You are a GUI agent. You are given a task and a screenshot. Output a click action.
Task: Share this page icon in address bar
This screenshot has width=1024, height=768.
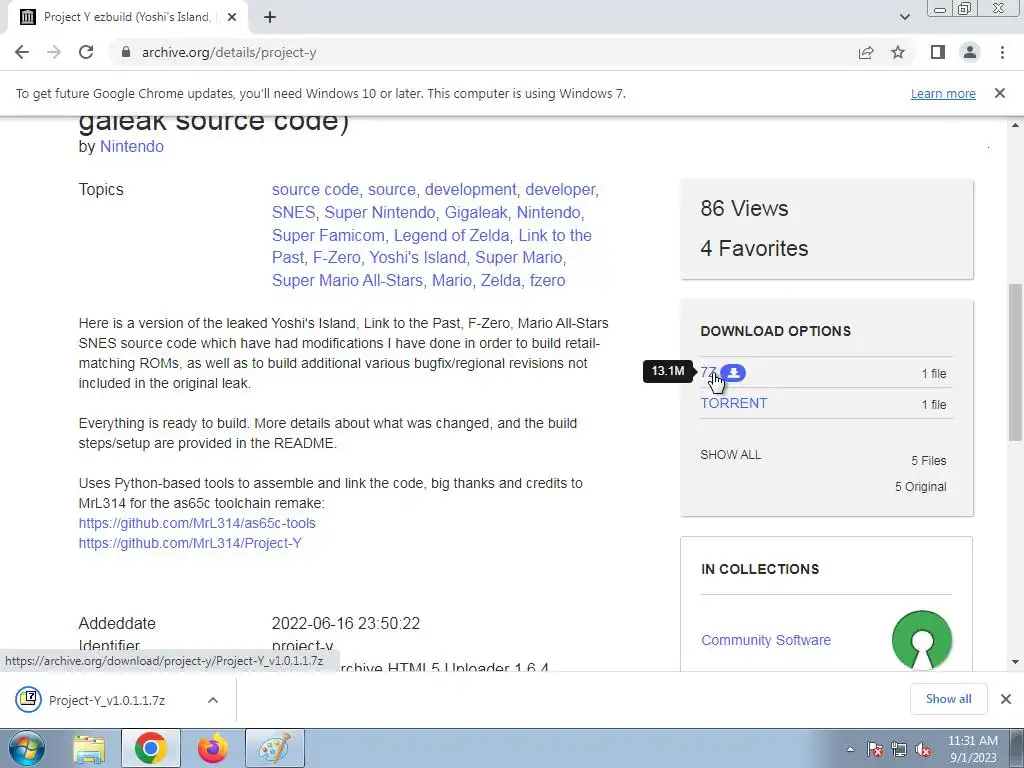[866, 52]
